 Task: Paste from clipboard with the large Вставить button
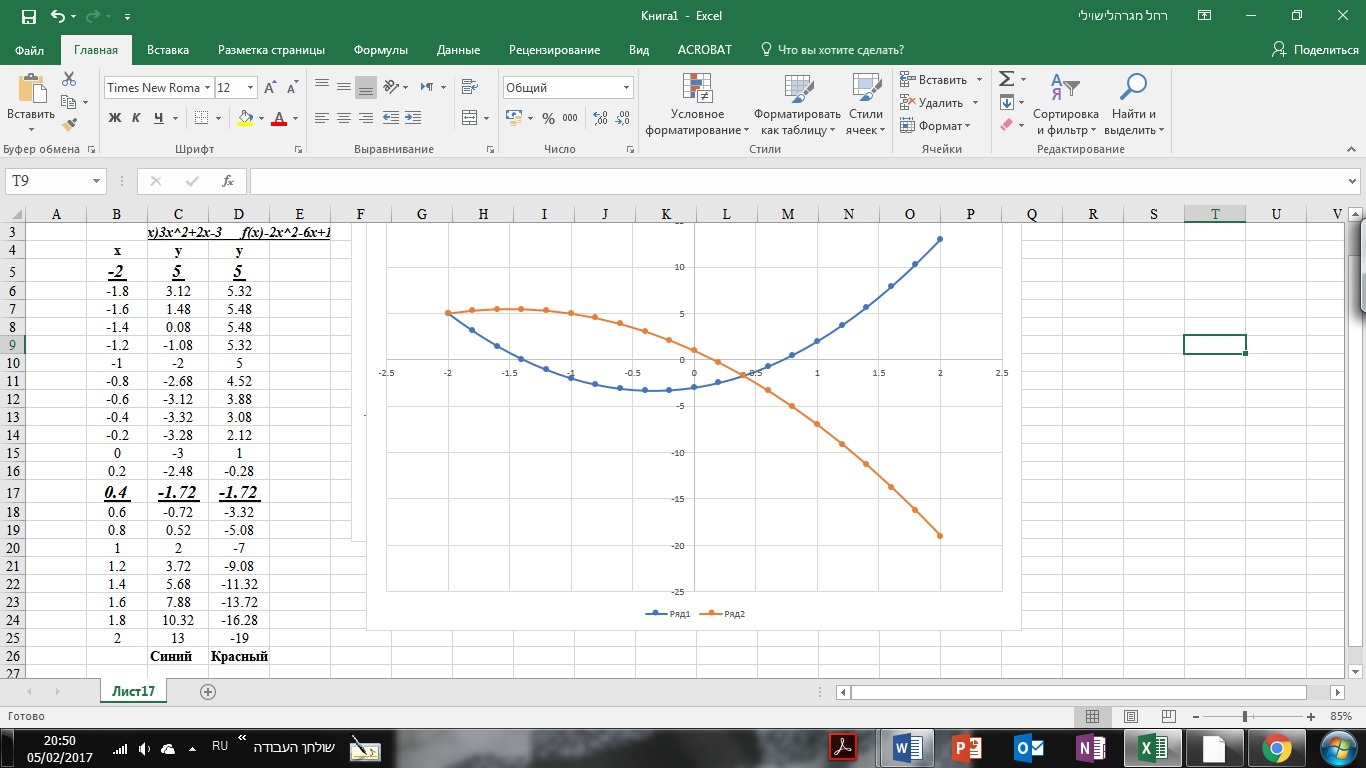point(30,103)
